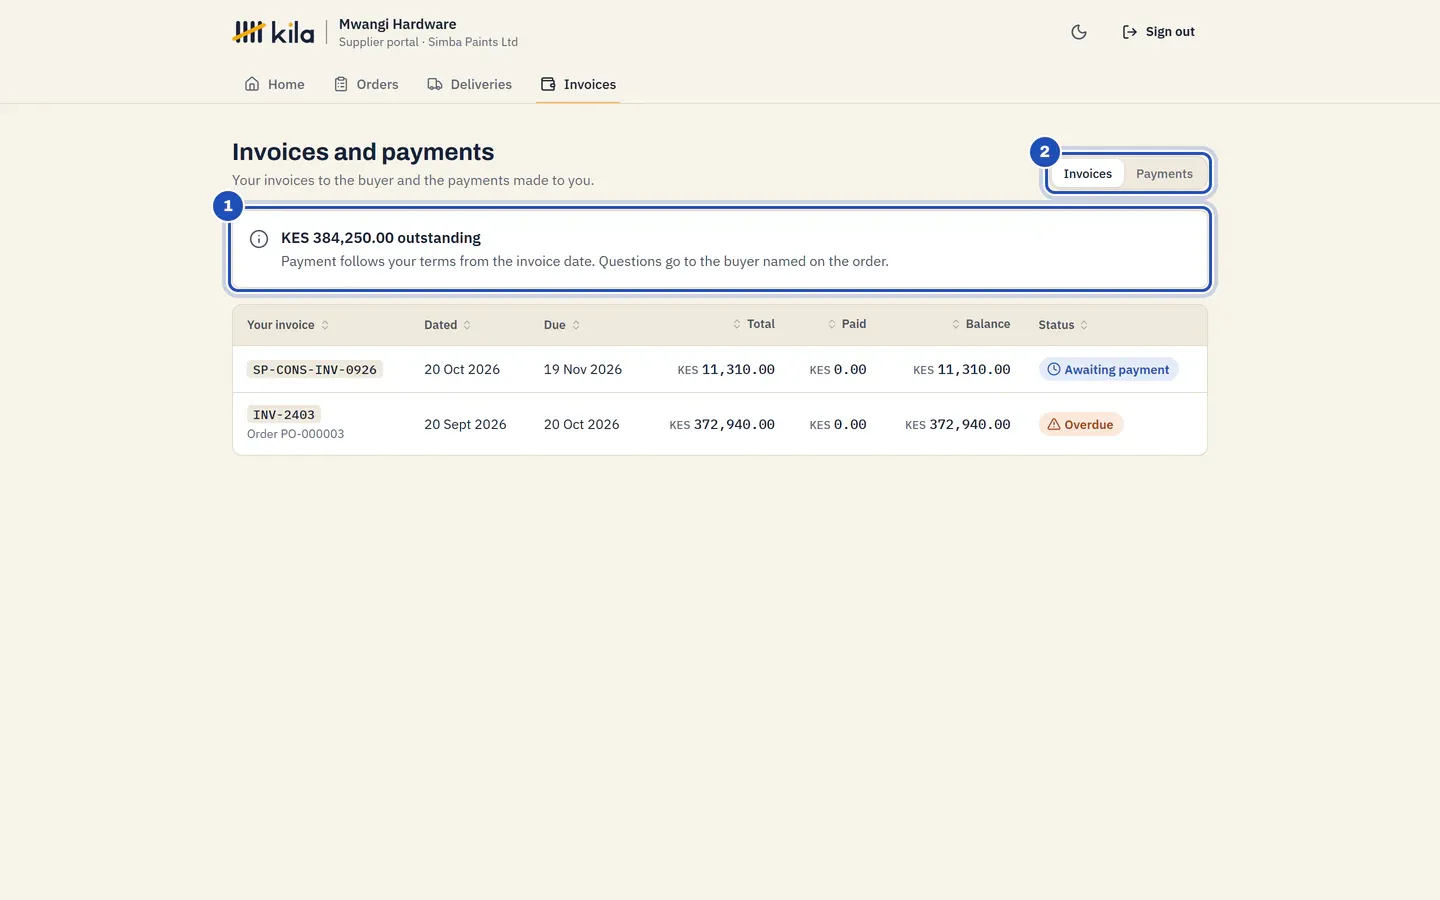Click the Invoices and payments heading
Screen dimensions: 1440x900
(363, 152)
